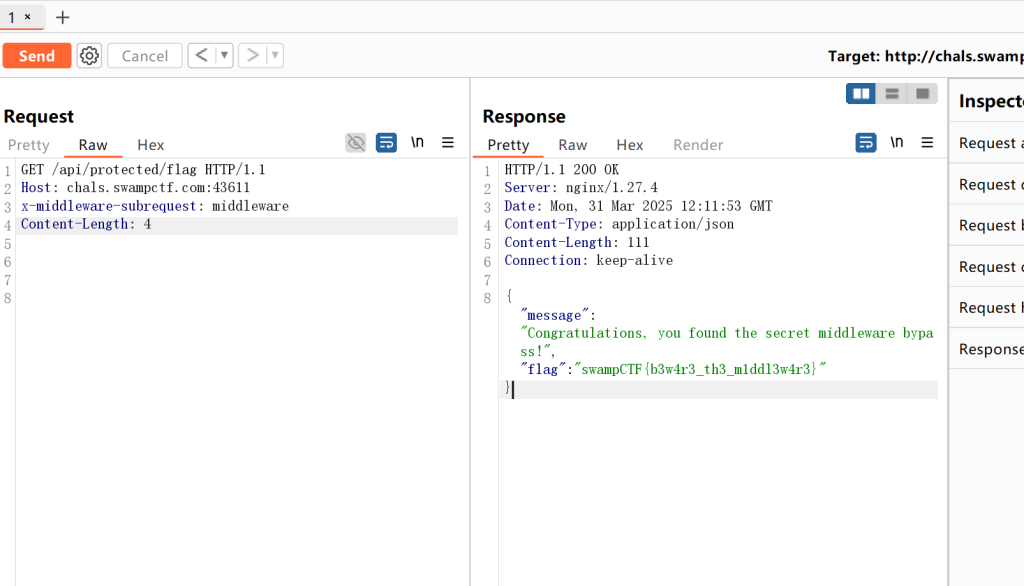
Task: Select top-bottom stacked layout
Action: (x=891, y=94)
